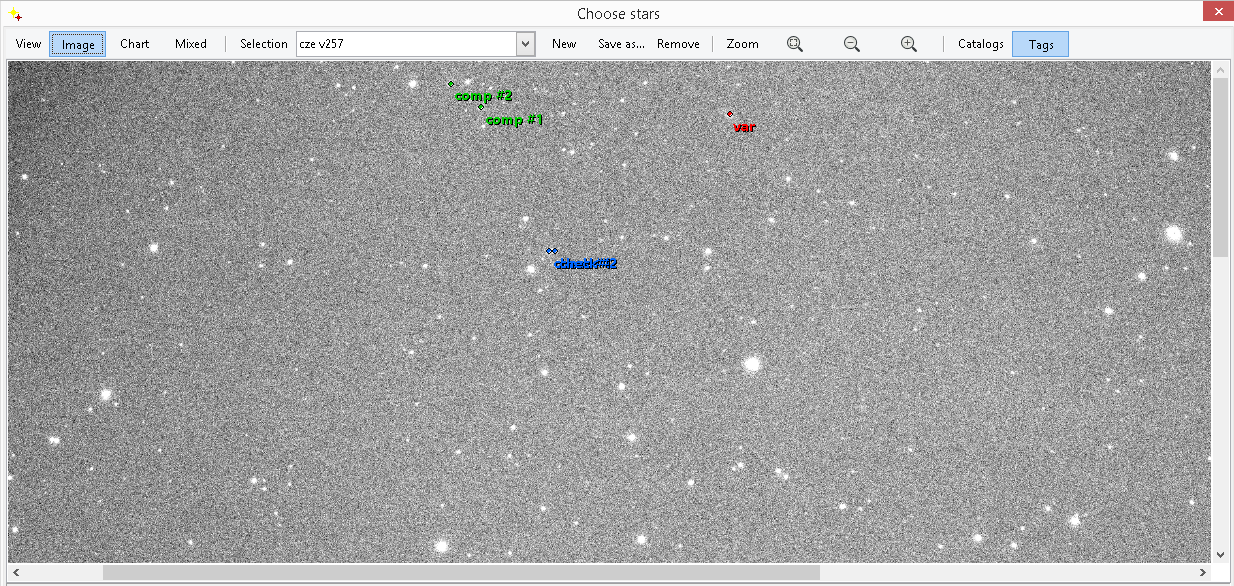Switch to Image view mode
1234x586 pixels.
(78, 44)
